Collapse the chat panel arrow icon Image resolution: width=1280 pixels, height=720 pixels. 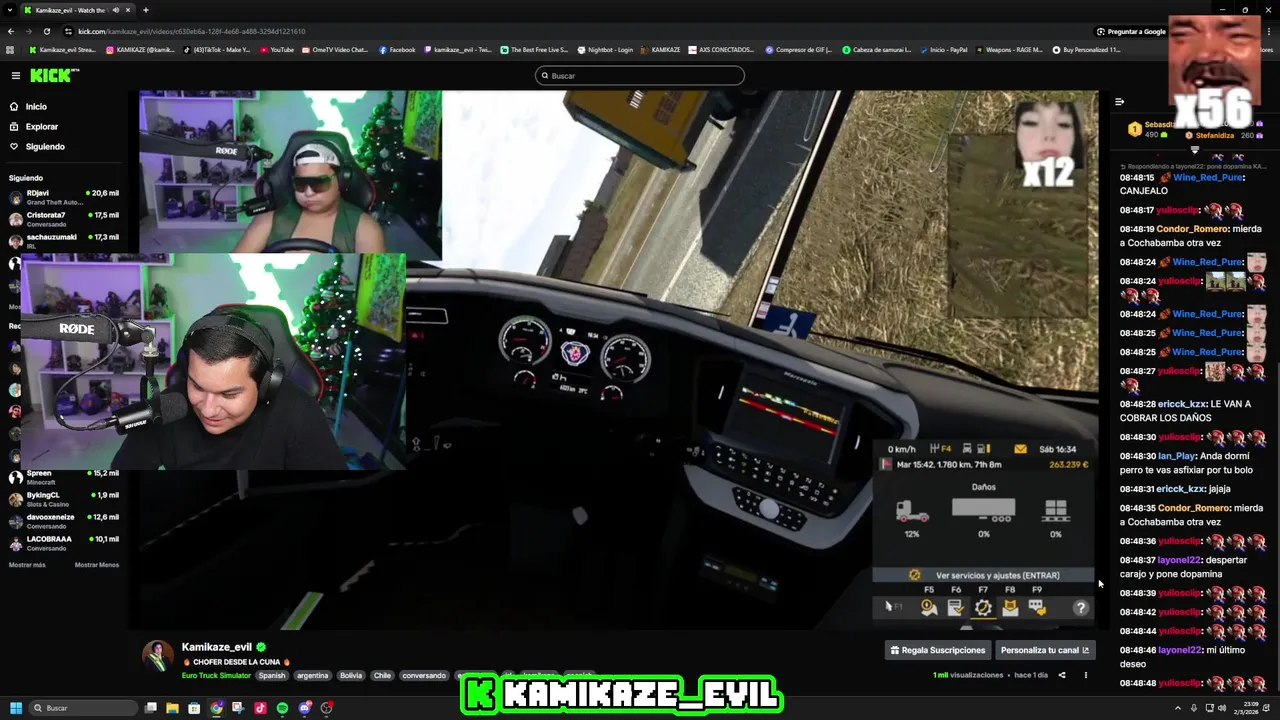(x=1119, y=102)
